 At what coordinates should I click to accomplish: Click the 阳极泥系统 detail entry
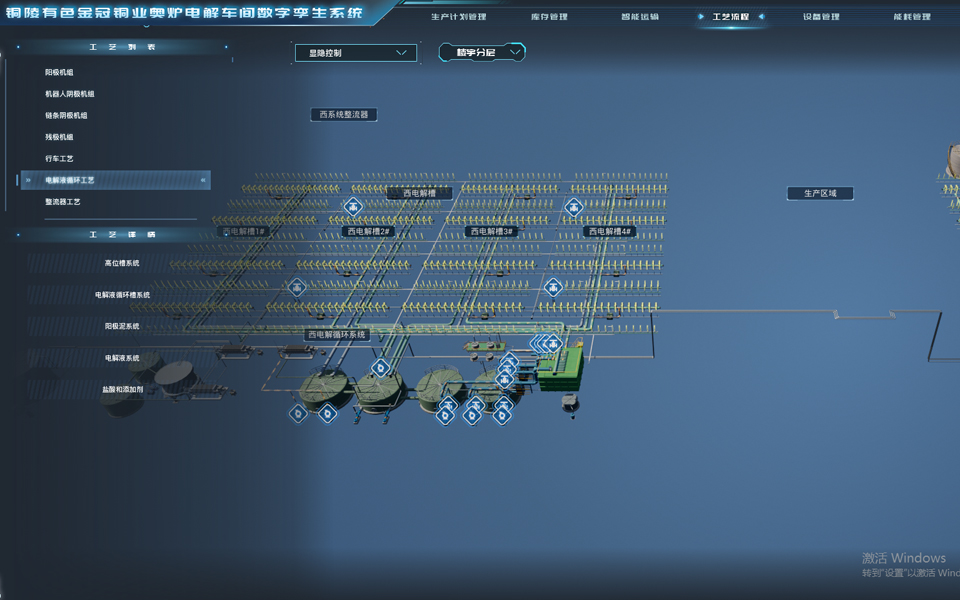(x=122, y=326)
